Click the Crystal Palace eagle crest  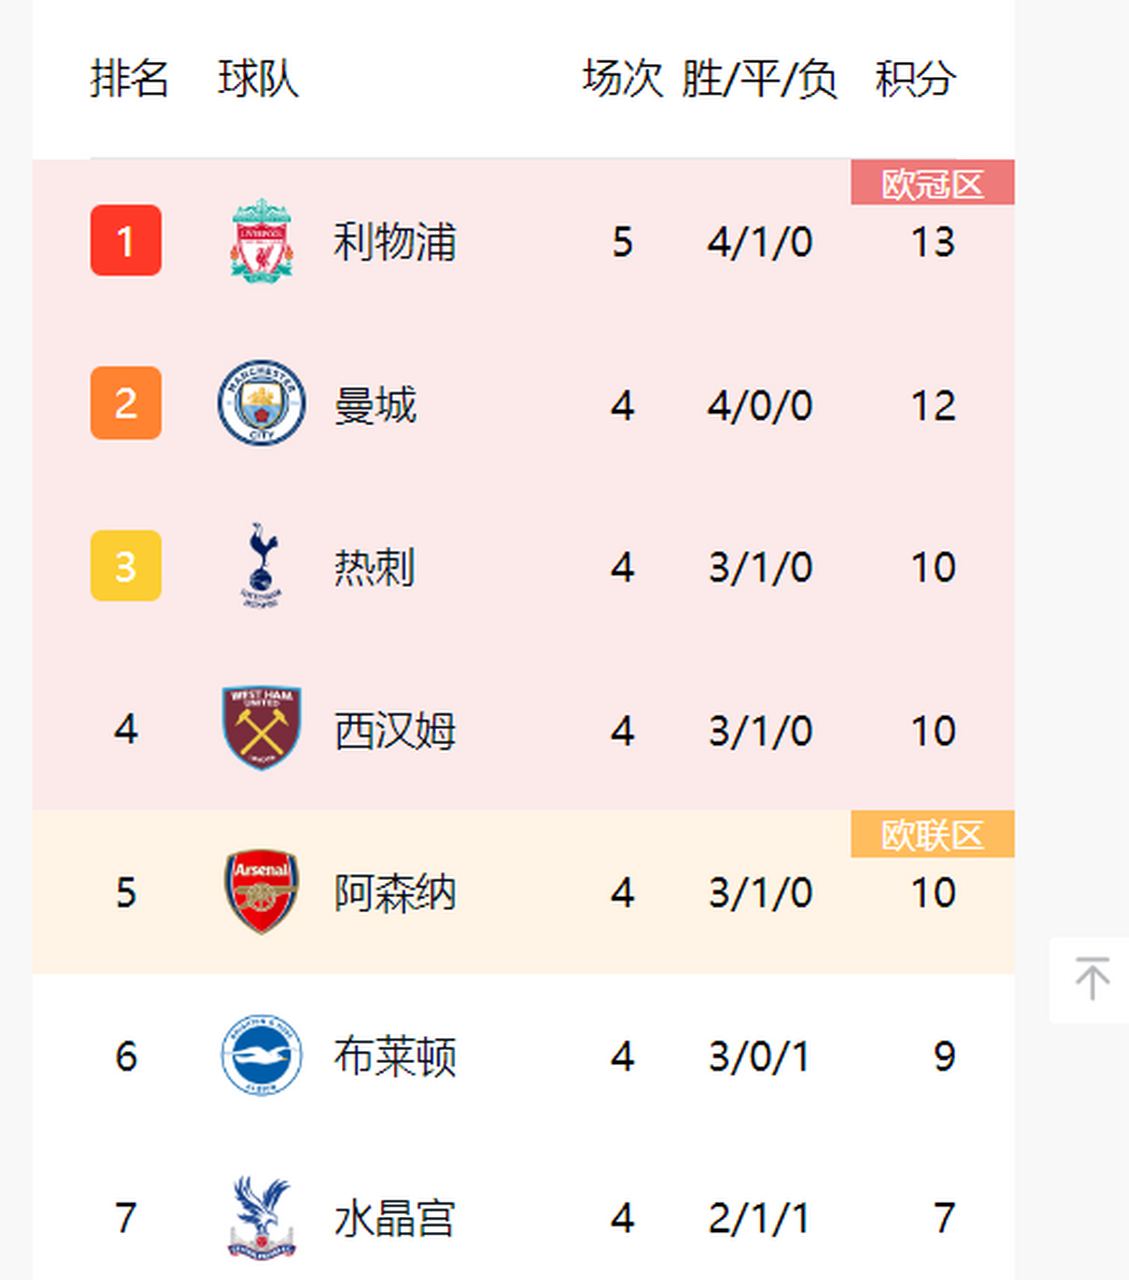pos(261,1218)
